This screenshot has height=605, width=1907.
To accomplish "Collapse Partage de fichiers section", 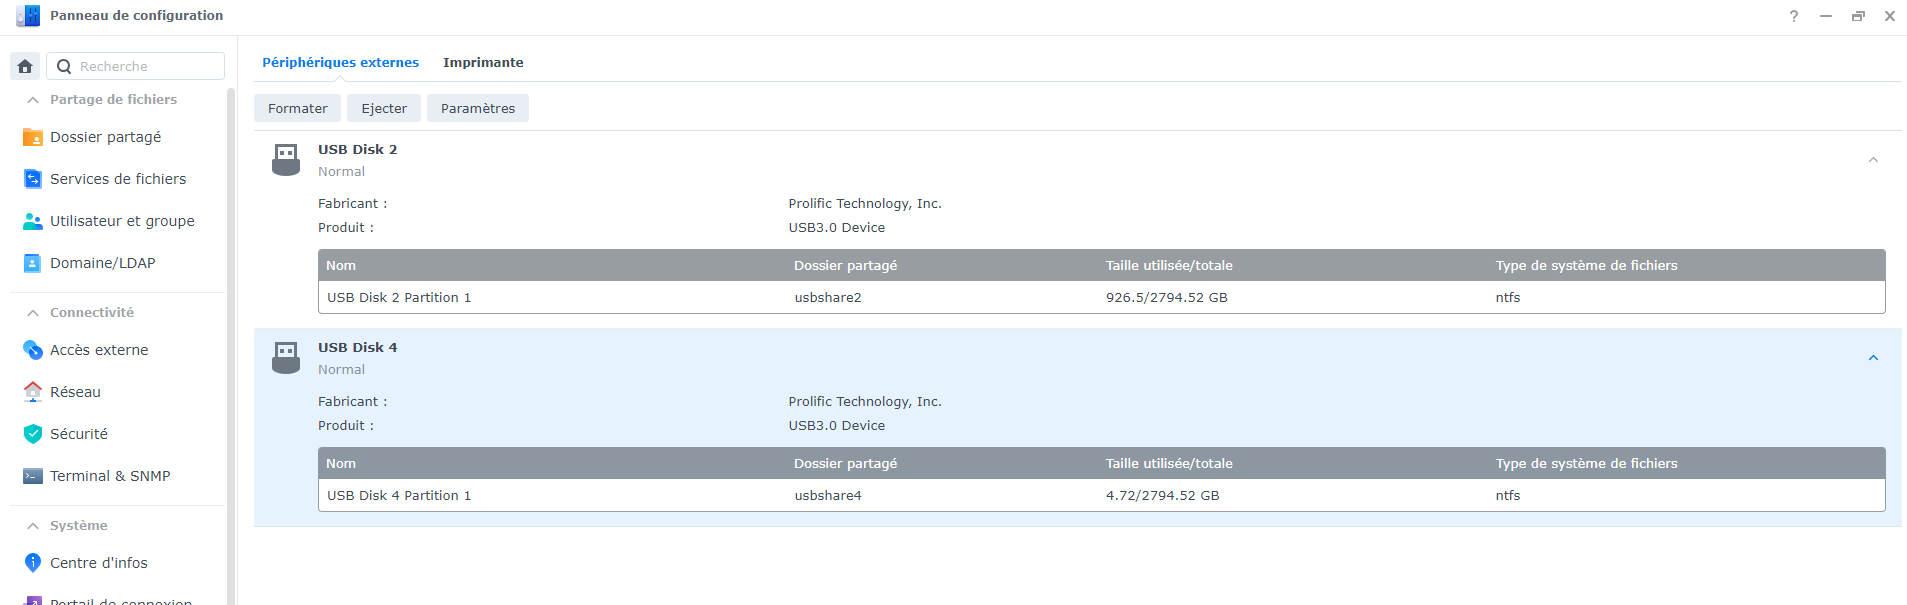I will (33, 100).
